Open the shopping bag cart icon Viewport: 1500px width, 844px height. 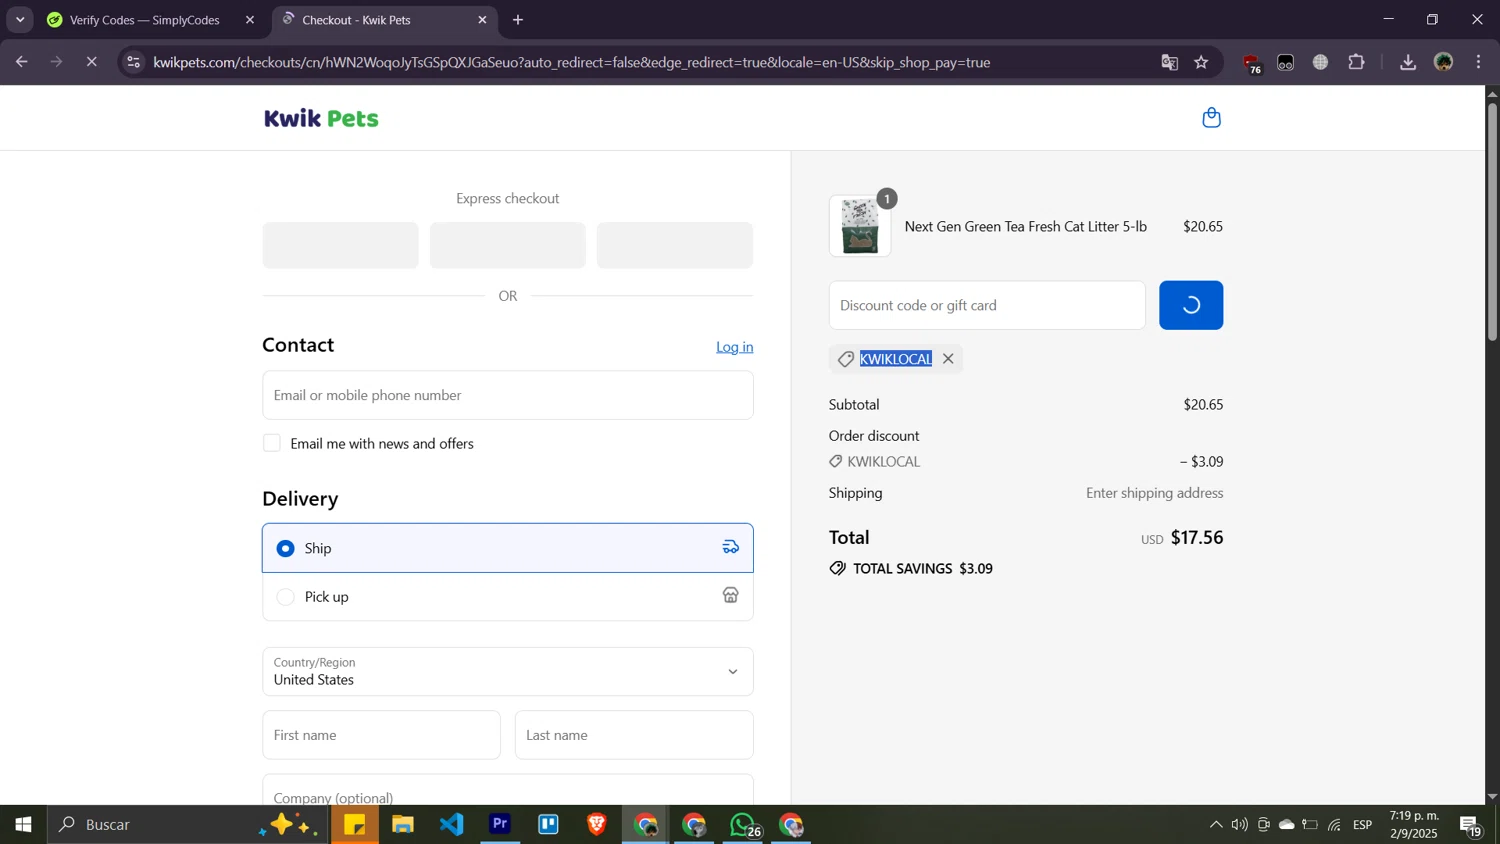pyautogui.click(x=1211, y=118)
